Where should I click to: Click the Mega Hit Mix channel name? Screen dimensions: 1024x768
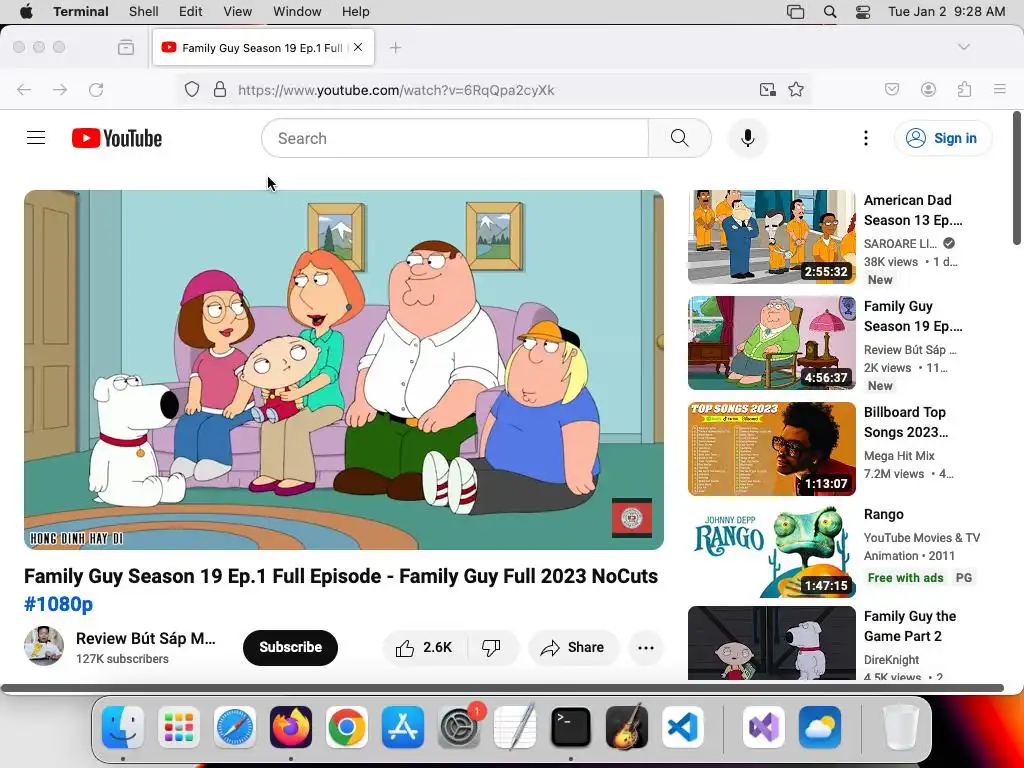899,455
